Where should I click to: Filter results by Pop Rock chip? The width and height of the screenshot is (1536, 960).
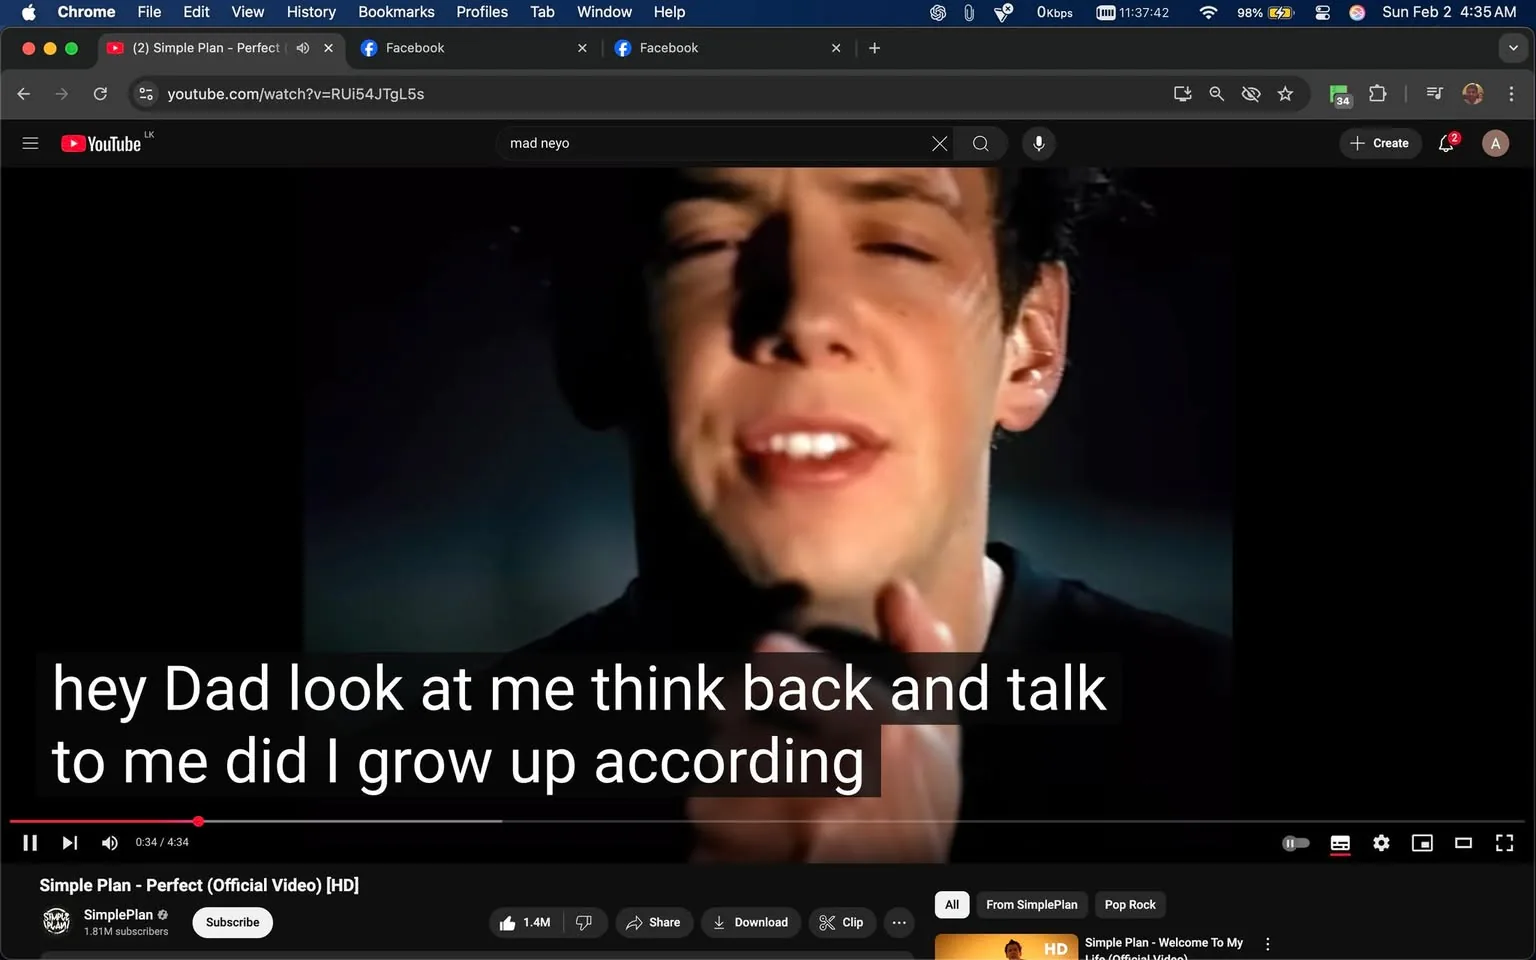1129,904
